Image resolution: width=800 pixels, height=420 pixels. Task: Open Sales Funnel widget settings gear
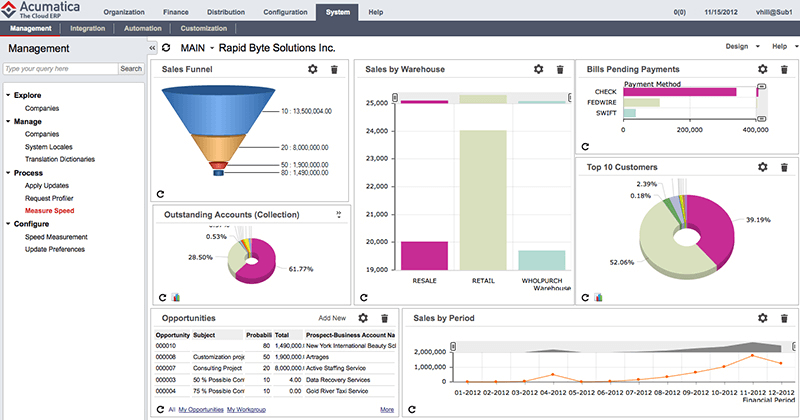pos(313,69)
